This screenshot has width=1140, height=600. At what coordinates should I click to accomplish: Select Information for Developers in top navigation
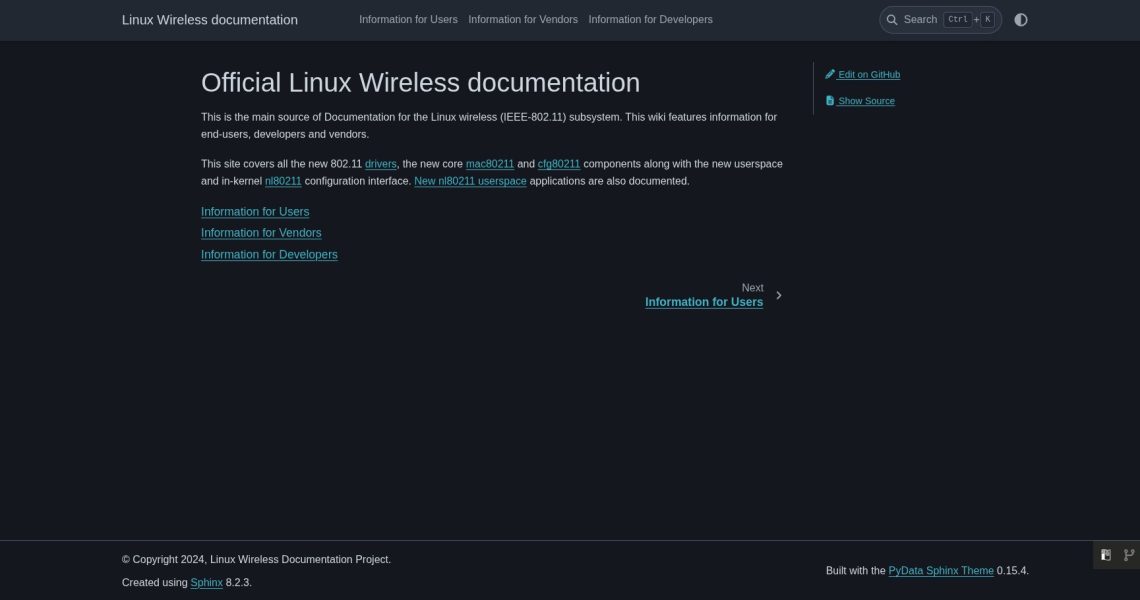tap(650, 19)
